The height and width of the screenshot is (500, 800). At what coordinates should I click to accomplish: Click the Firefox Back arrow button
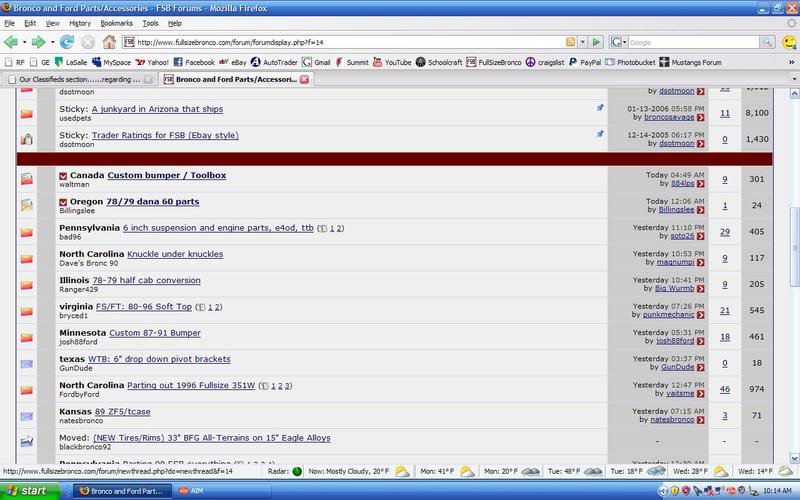click(x=11, y=42)
